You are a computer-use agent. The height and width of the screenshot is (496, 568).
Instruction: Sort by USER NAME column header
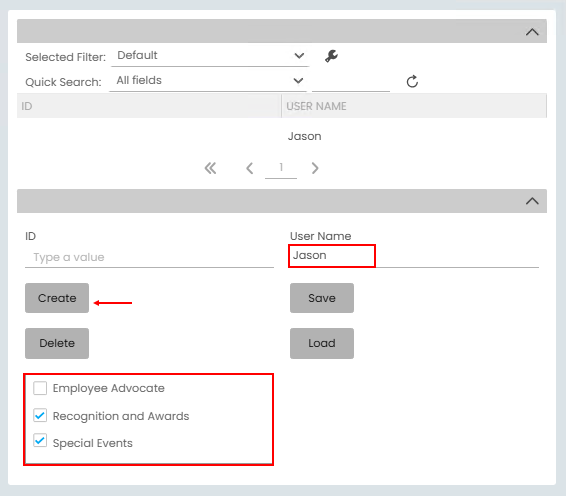pyautogui.click(x=414, y=106)
